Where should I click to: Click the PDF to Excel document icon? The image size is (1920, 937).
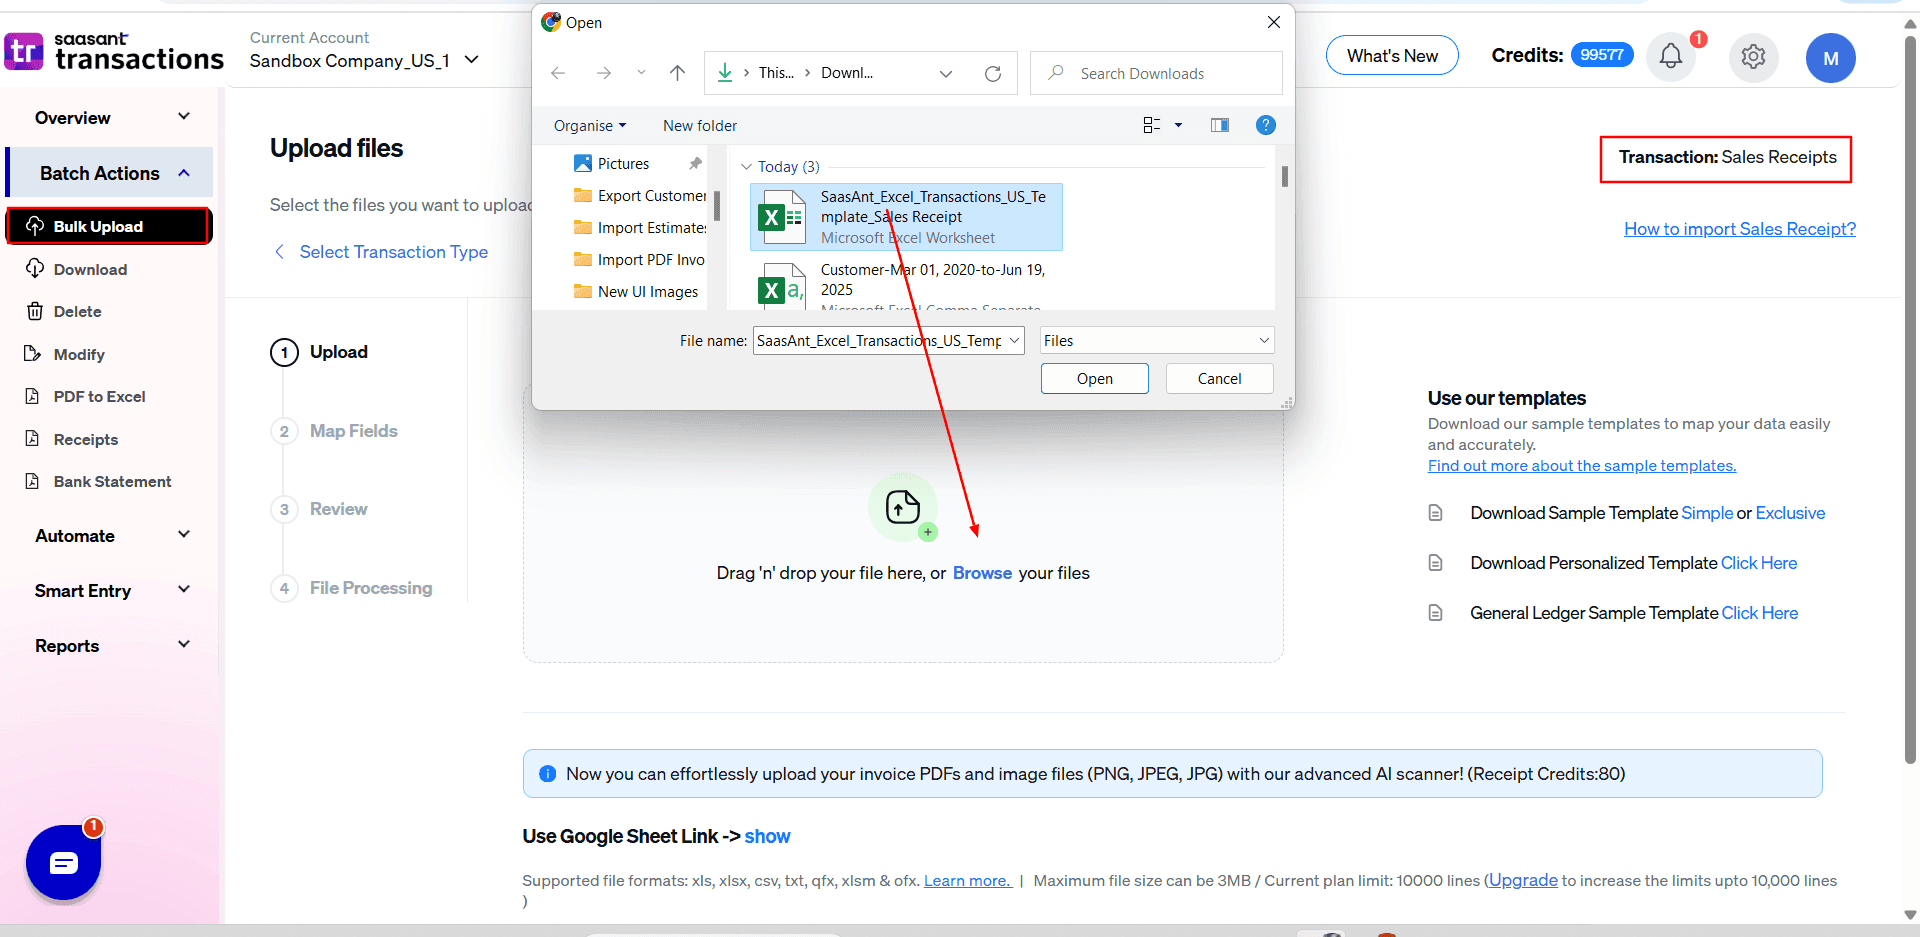pyautogui.click(x=33, y=396)
